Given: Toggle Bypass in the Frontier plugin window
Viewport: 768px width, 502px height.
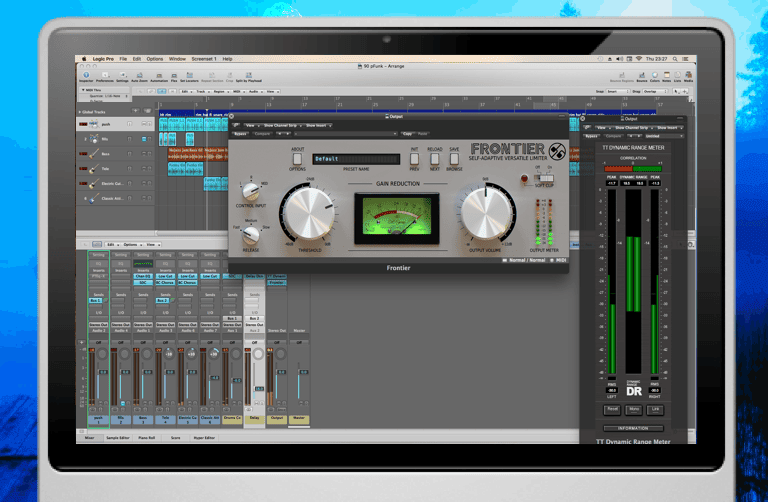Looking at the screenshot, I should (240, 134).
